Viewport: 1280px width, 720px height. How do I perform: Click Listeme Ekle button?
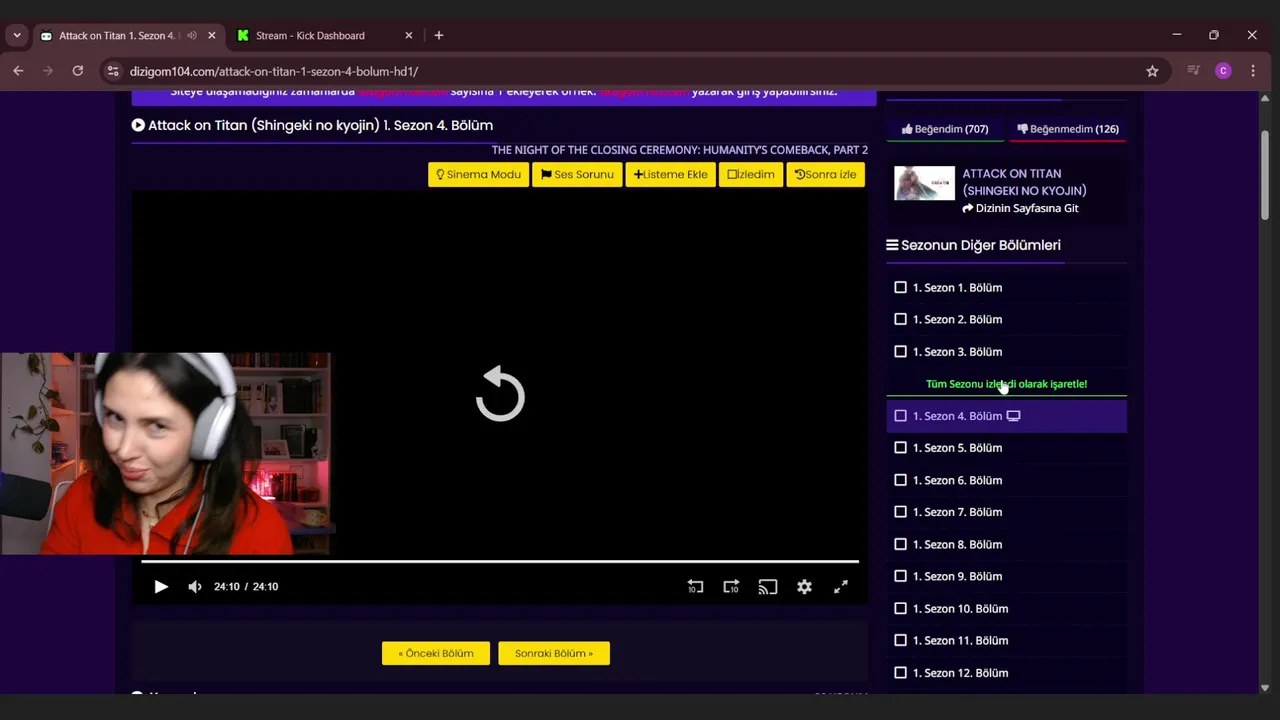670,174
